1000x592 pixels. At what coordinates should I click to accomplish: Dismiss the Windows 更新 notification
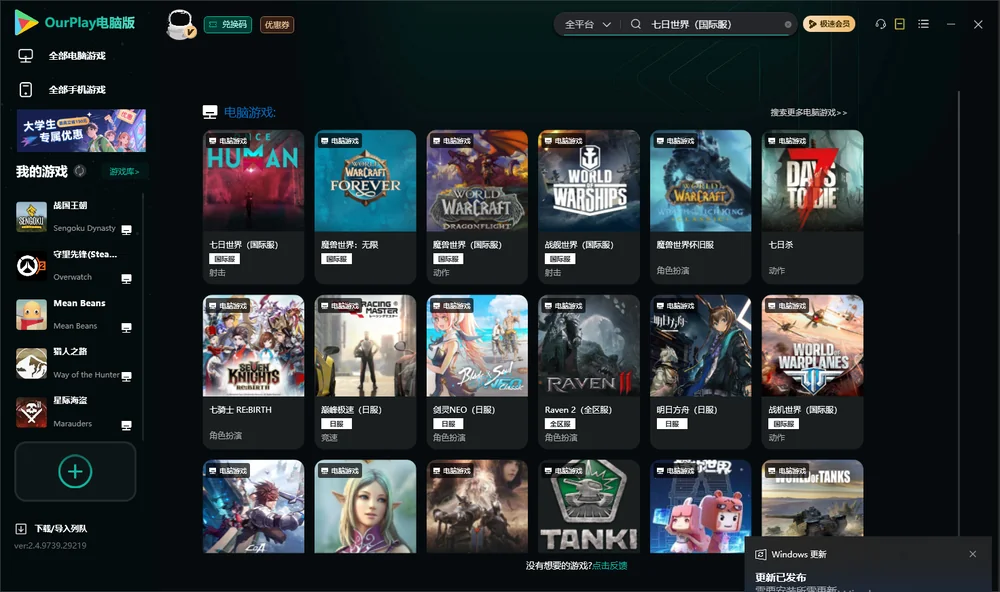[x=973, y=554]
